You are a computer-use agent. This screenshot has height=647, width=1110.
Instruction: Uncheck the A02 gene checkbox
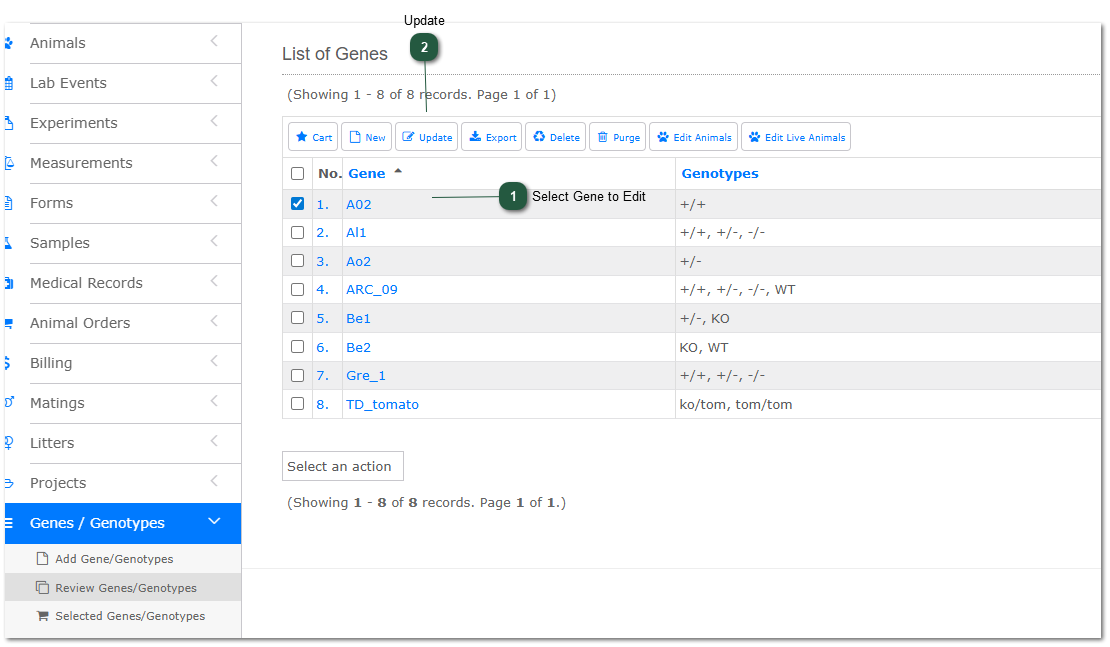pos(297,204)
